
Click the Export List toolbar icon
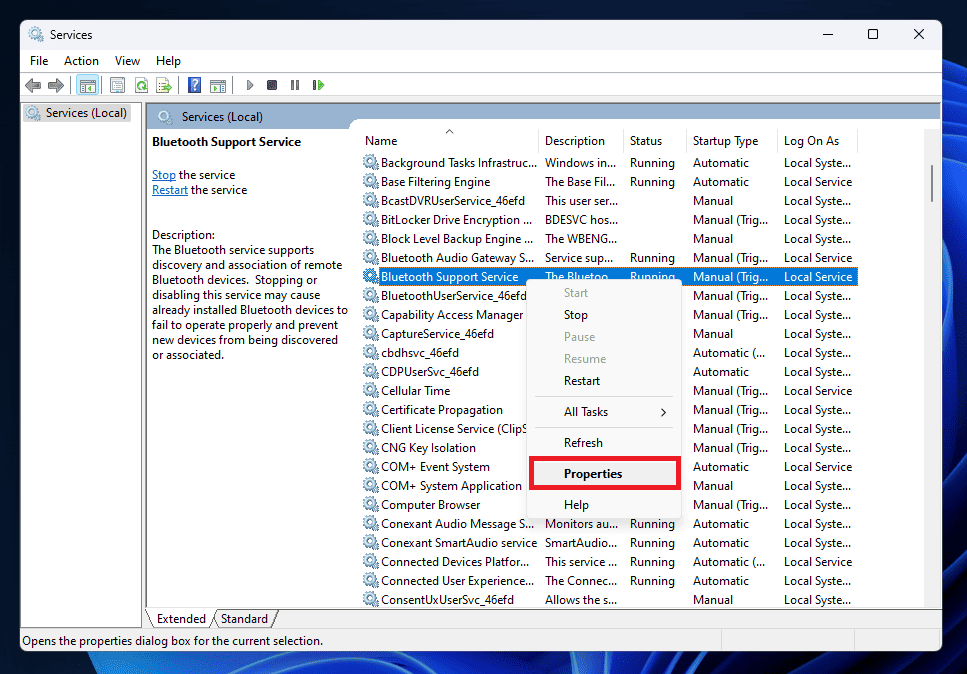(x=164, y=85)
